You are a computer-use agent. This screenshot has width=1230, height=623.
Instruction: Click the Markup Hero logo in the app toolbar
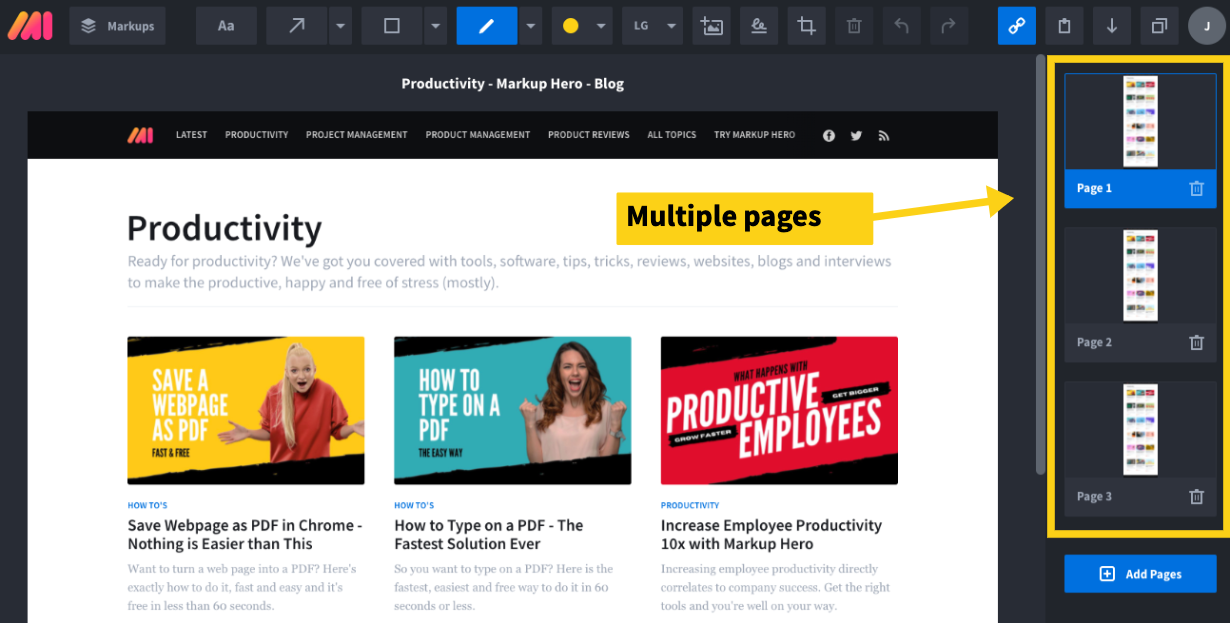[29, 26]
